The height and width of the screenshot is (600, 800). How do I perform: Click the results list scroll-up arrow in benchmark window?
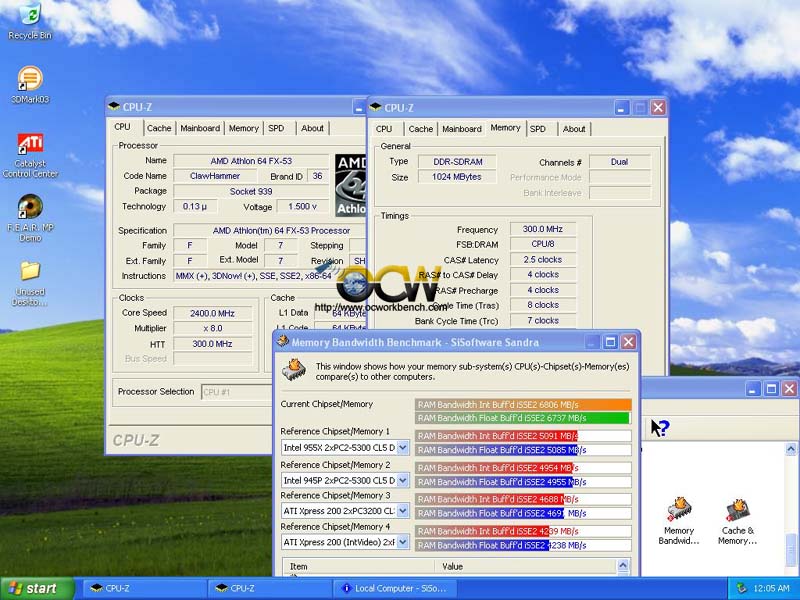tap(623, 565)
